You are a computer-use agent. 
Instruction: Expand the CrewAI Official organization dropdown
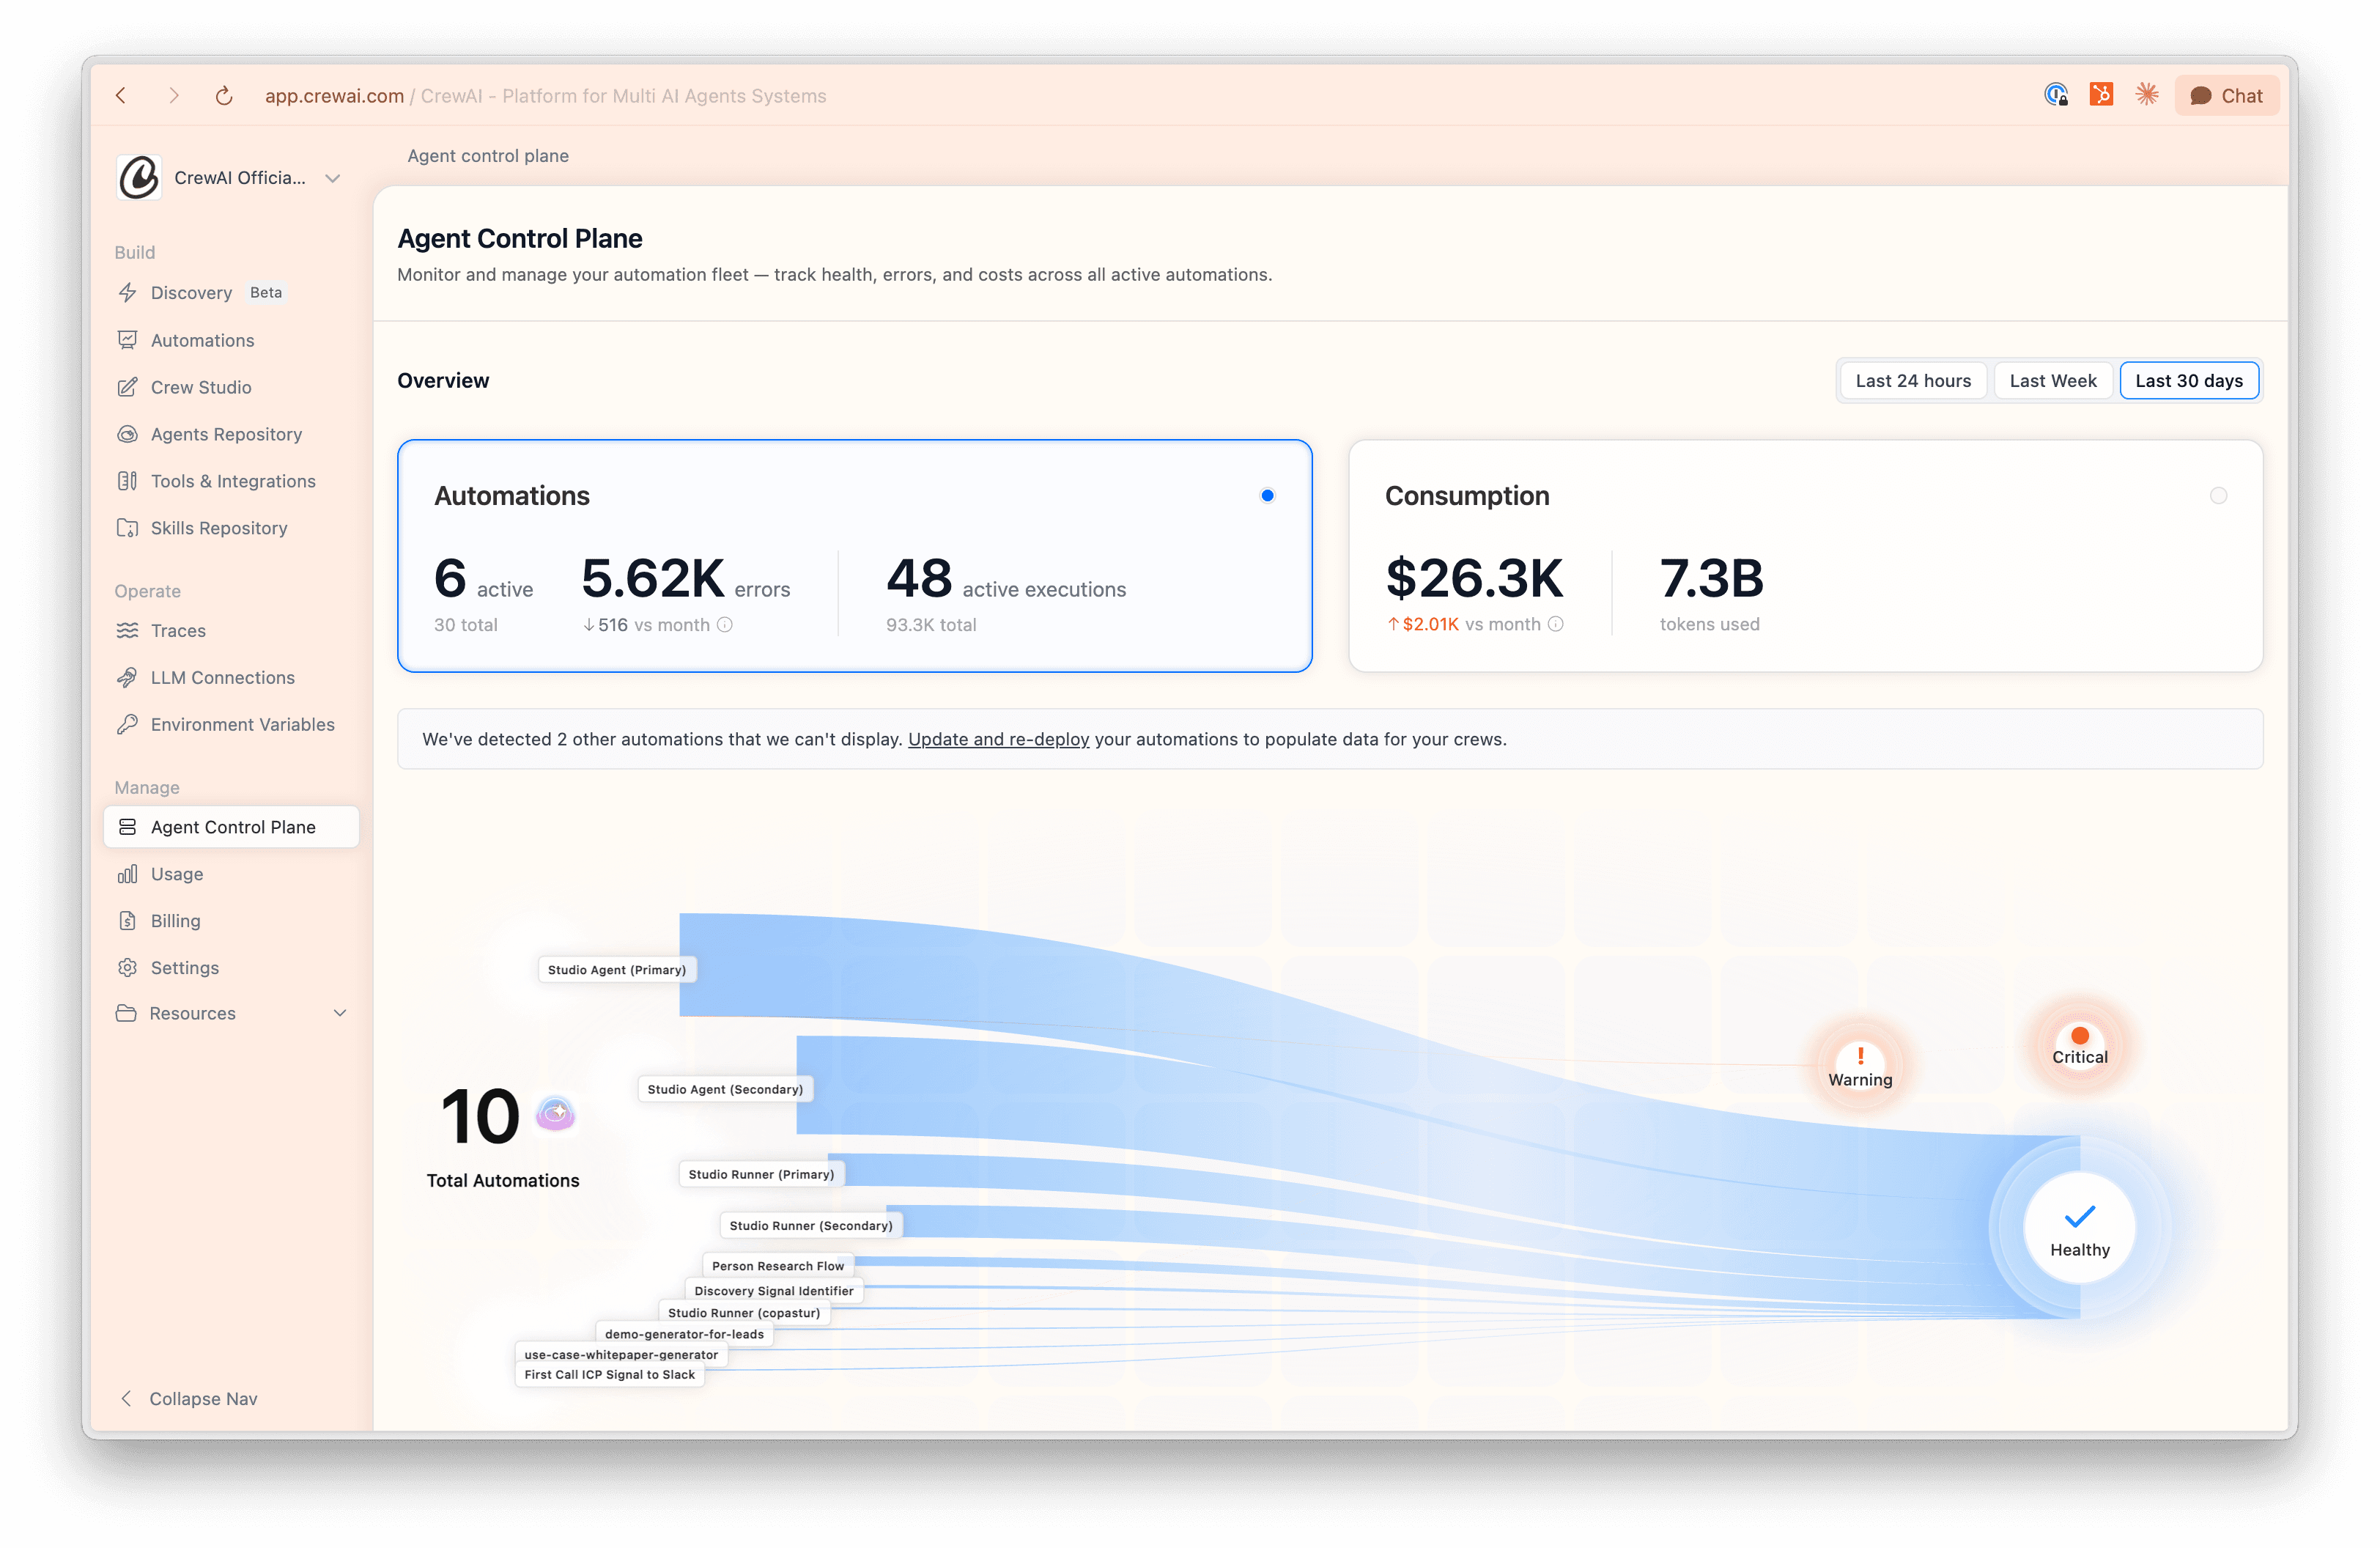pyautogui.click(x=333, y=178)
